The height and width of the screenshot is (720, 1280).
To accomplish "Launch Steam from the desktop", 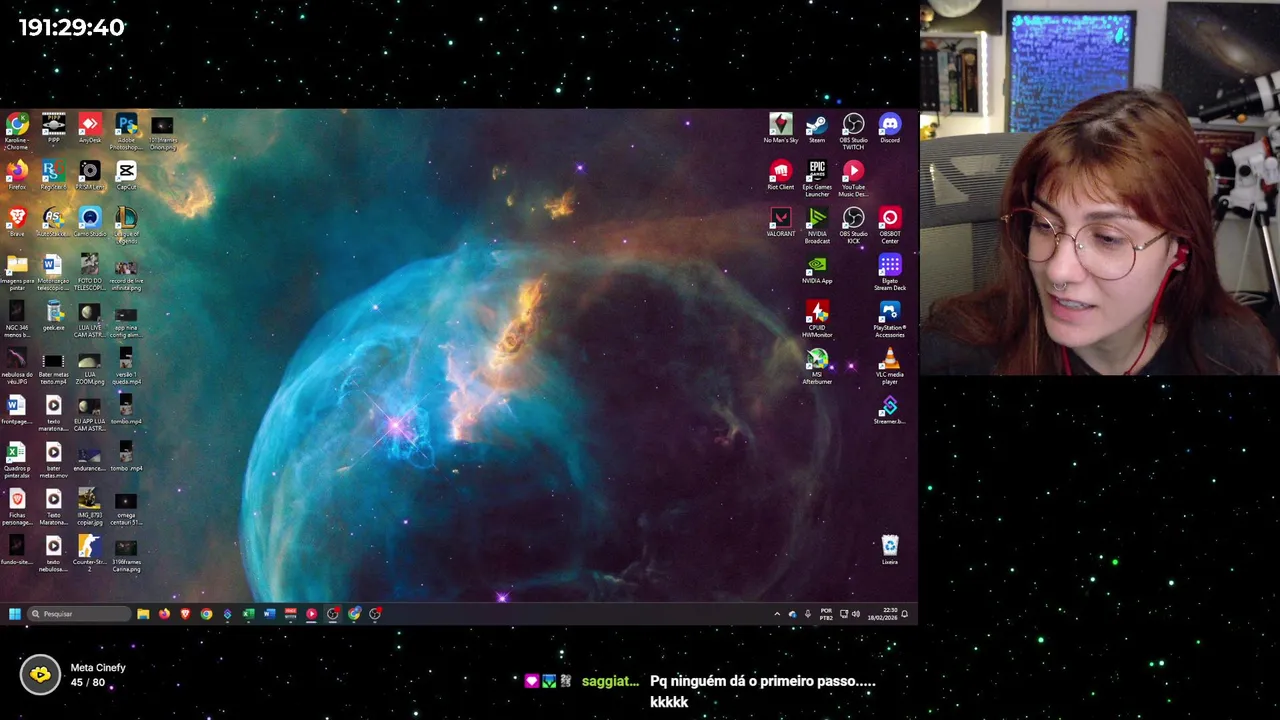I will (x=817, y=128).
